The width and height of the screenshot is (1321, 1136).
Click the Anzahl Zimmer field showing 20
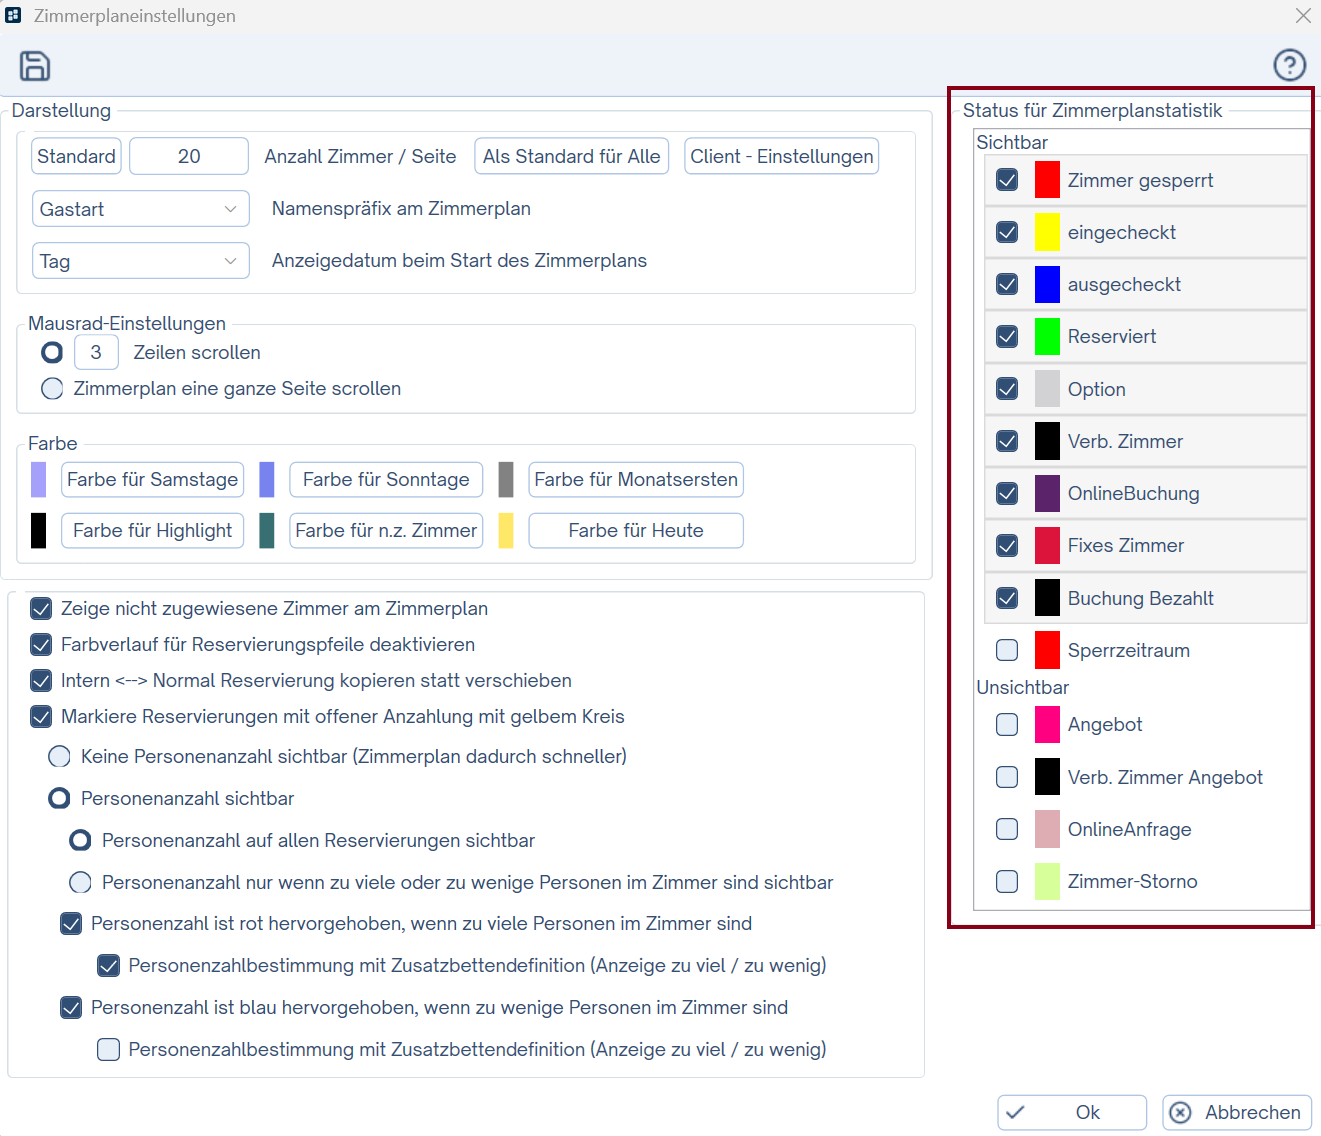[x=189, y=156]
